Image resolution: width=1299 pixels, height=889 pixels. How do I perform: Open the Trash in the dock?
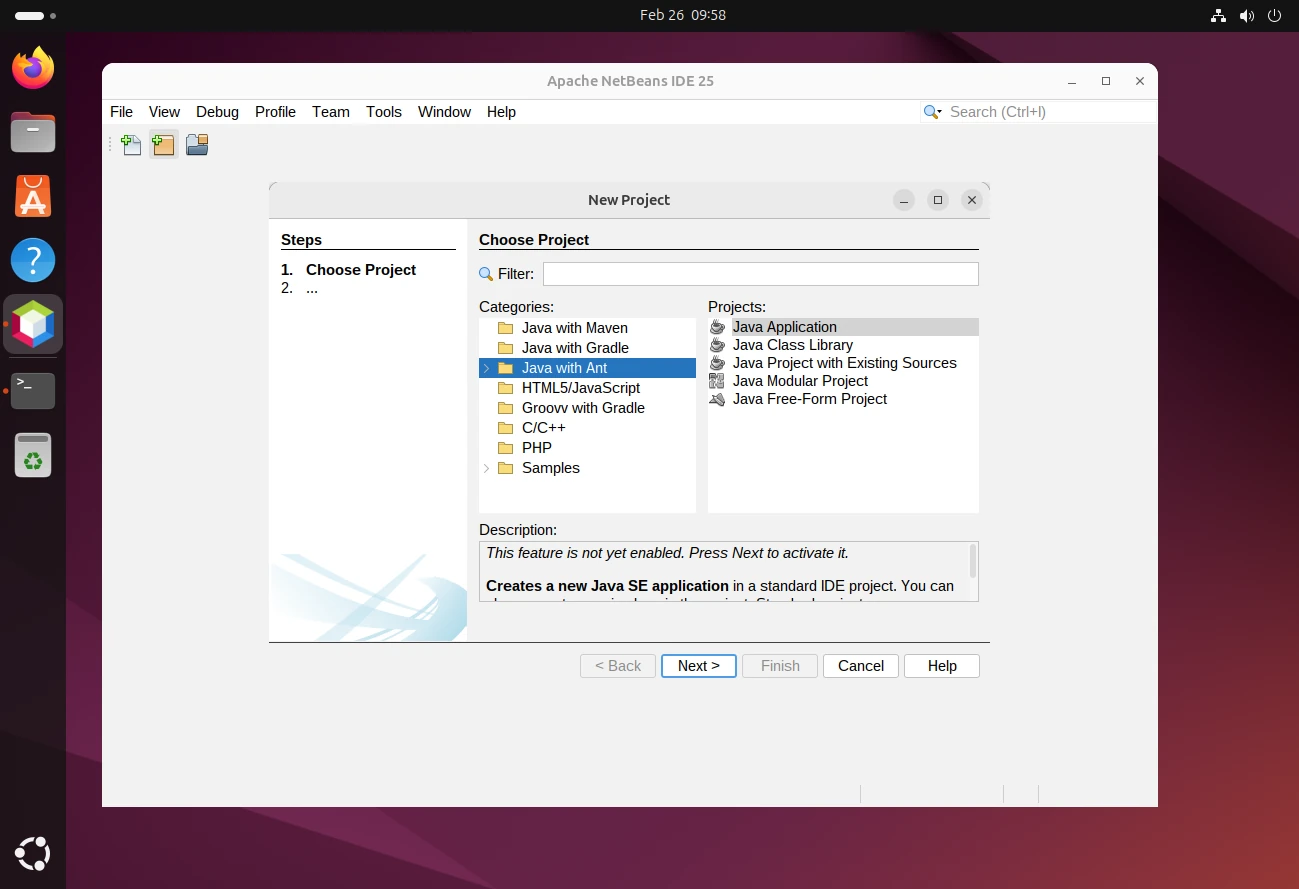[33, 455]
